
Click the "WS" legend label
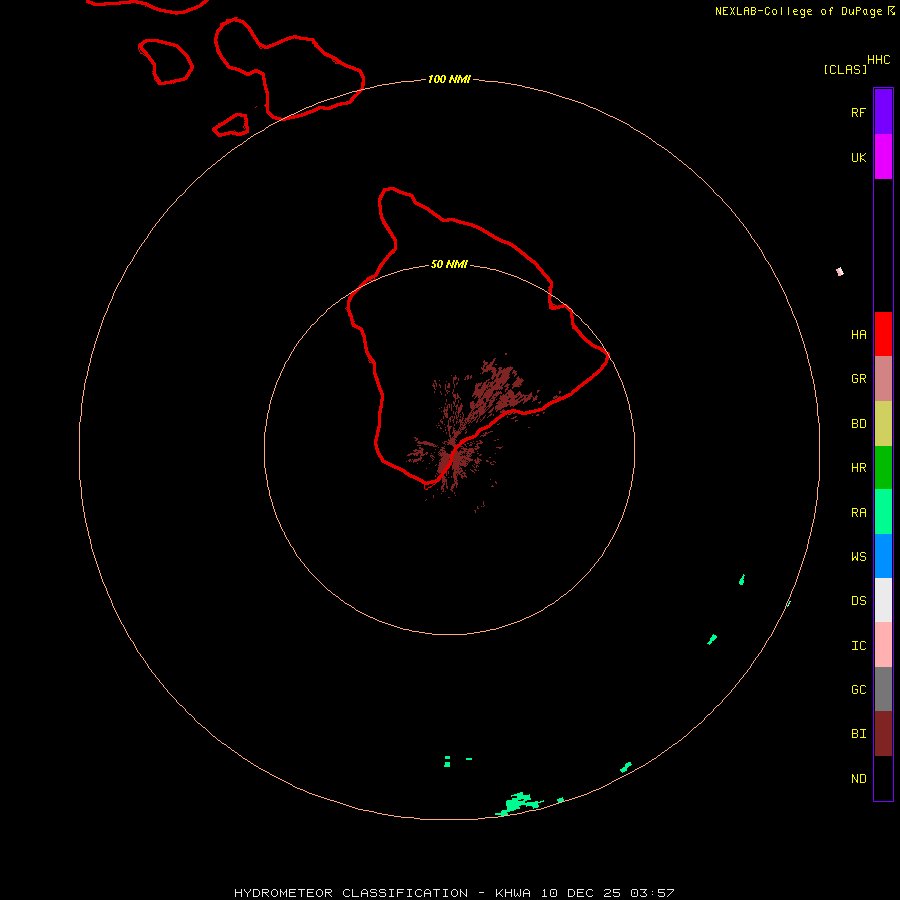(858, 556)
